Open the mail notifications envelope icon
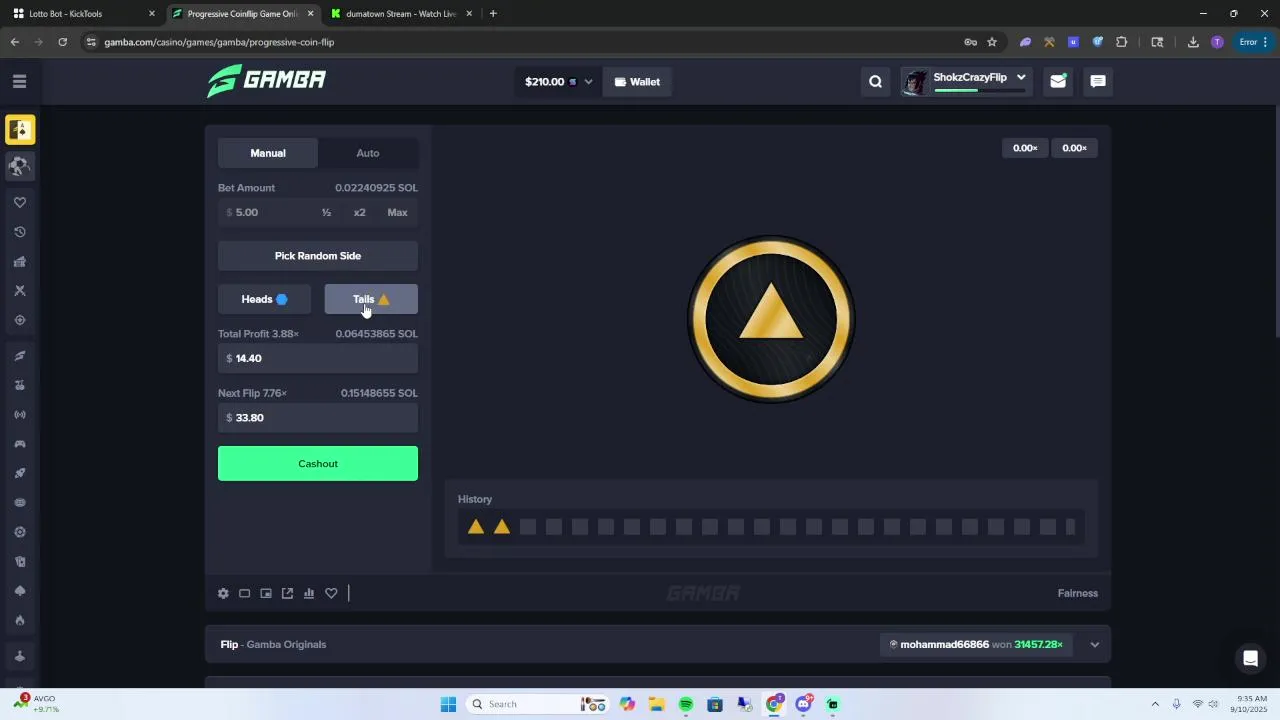This screenshot has height=720, width=1280. coord(1058,82)
